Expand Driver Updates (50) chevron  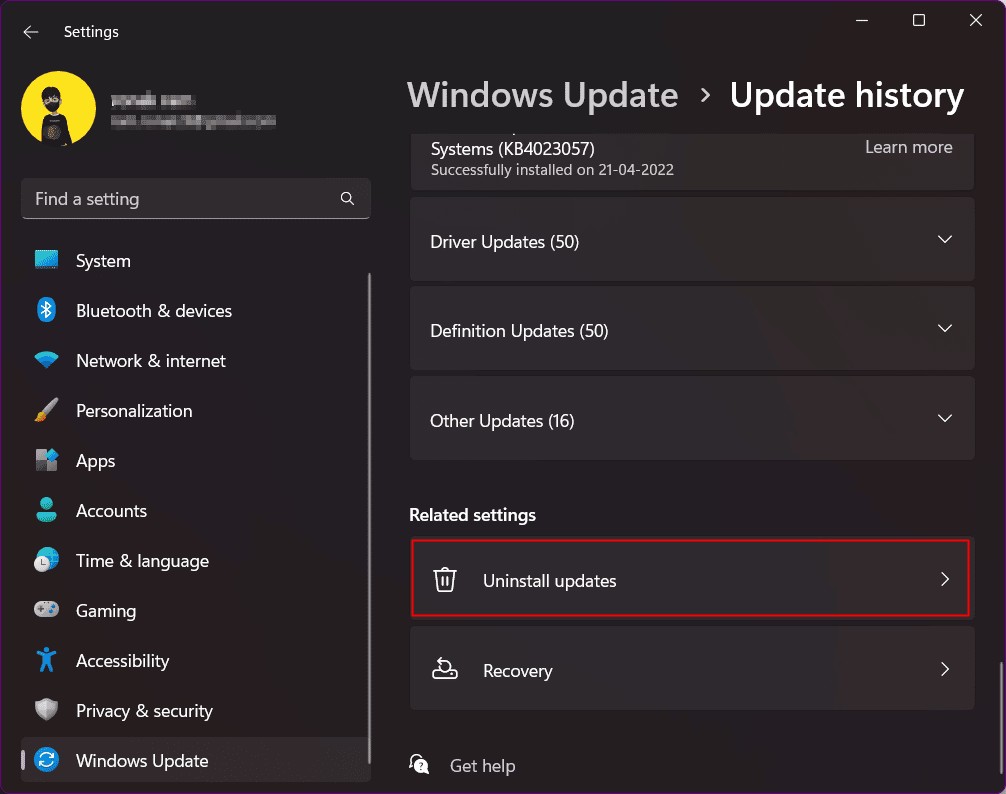coord(944,239)
